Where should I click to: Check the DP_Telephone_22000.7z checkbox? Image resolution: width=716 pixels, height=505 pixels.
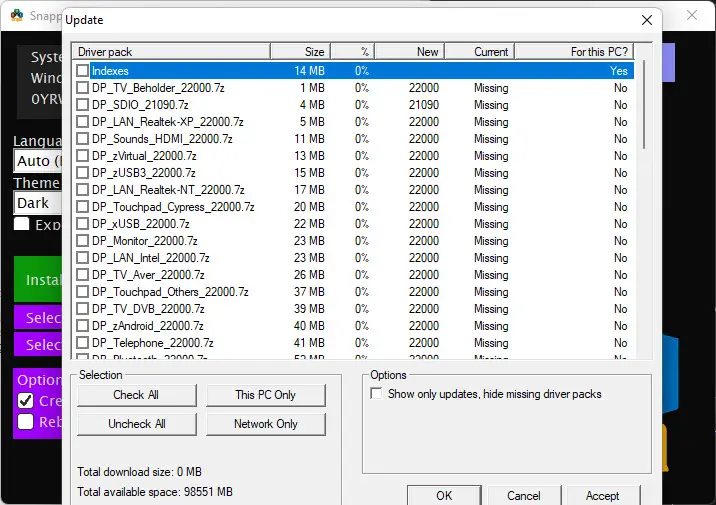(x=83, y=342)
